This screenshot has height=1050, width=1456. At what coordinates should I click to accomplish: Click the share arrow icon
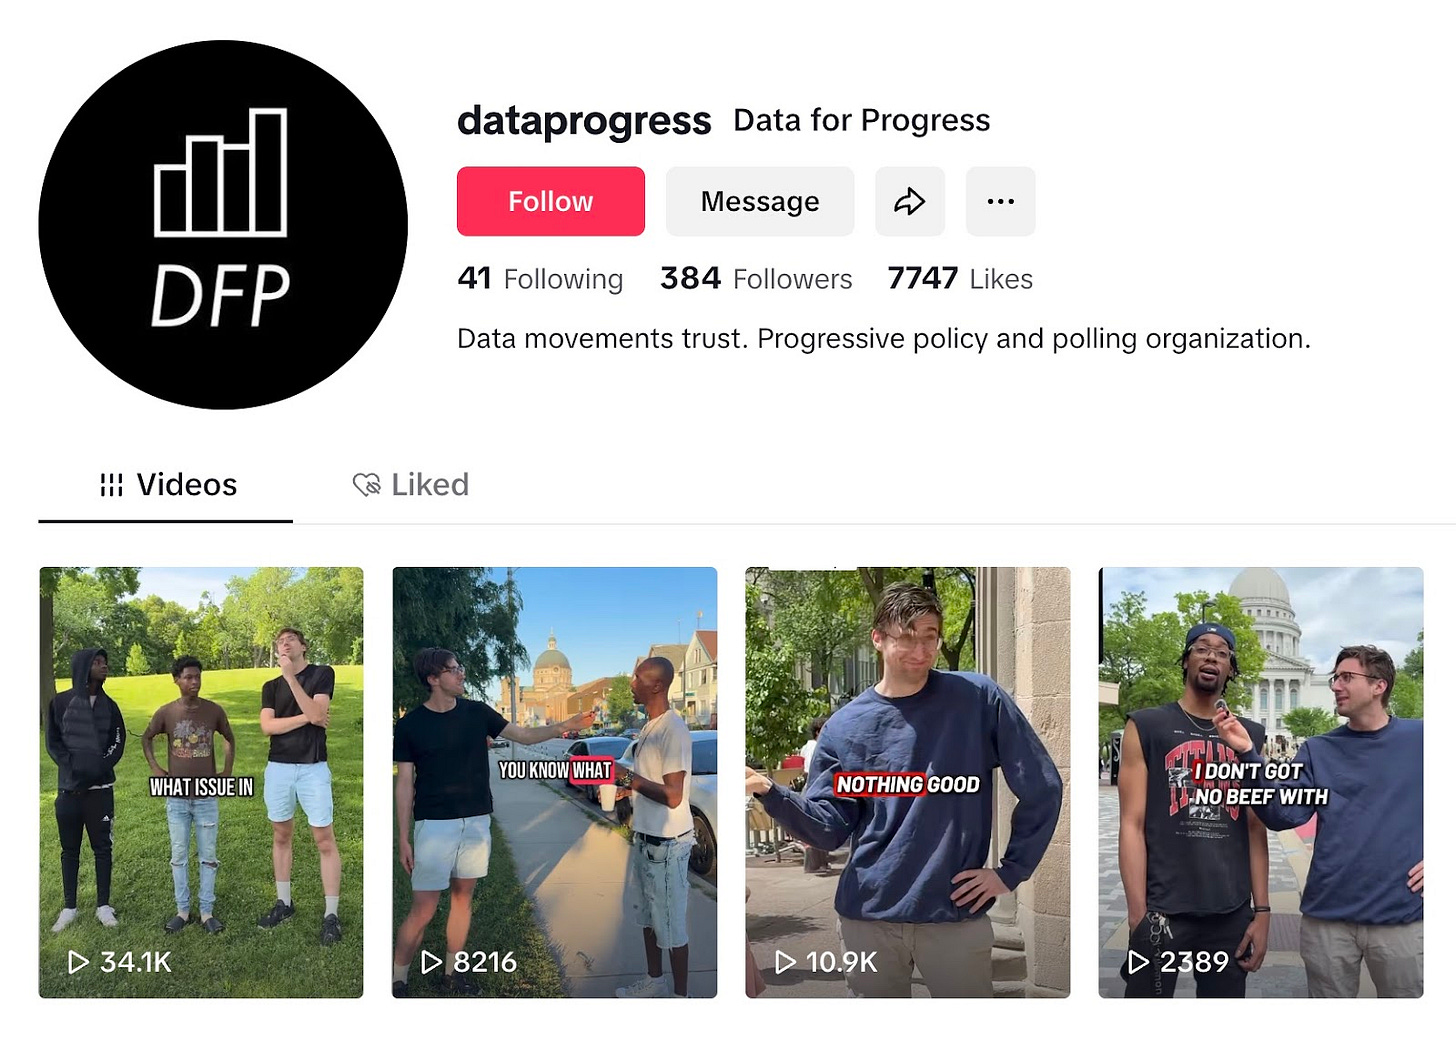[x=909, y=202]
